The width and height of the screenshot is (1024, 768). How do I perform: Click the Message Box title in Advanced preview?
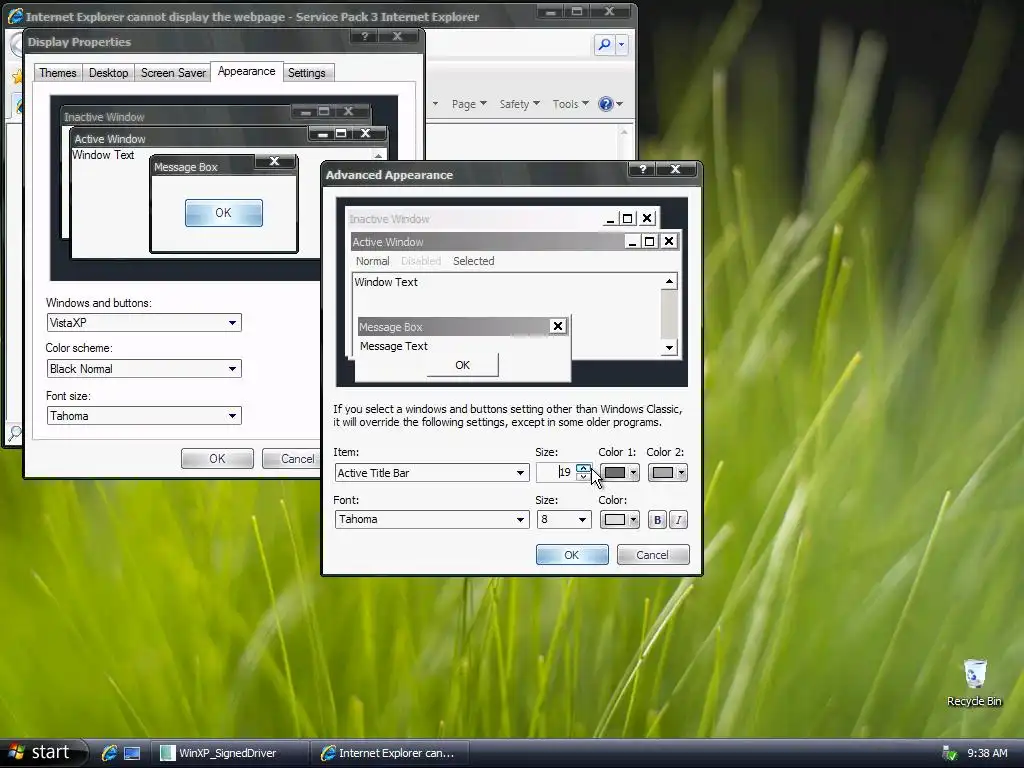point(391,327)
